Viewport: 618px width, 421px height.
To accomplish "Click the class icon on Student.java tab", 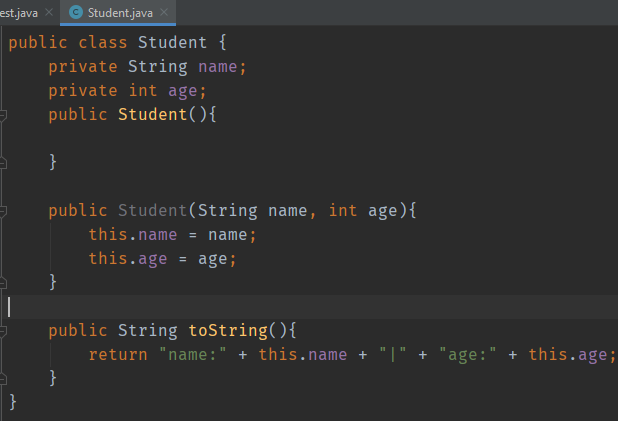I will coord(76,13).
